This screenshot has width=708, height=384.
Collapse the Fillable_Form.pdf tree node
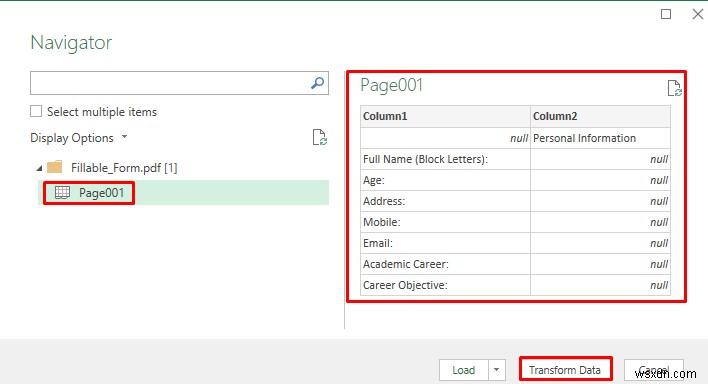coord(39,168)
